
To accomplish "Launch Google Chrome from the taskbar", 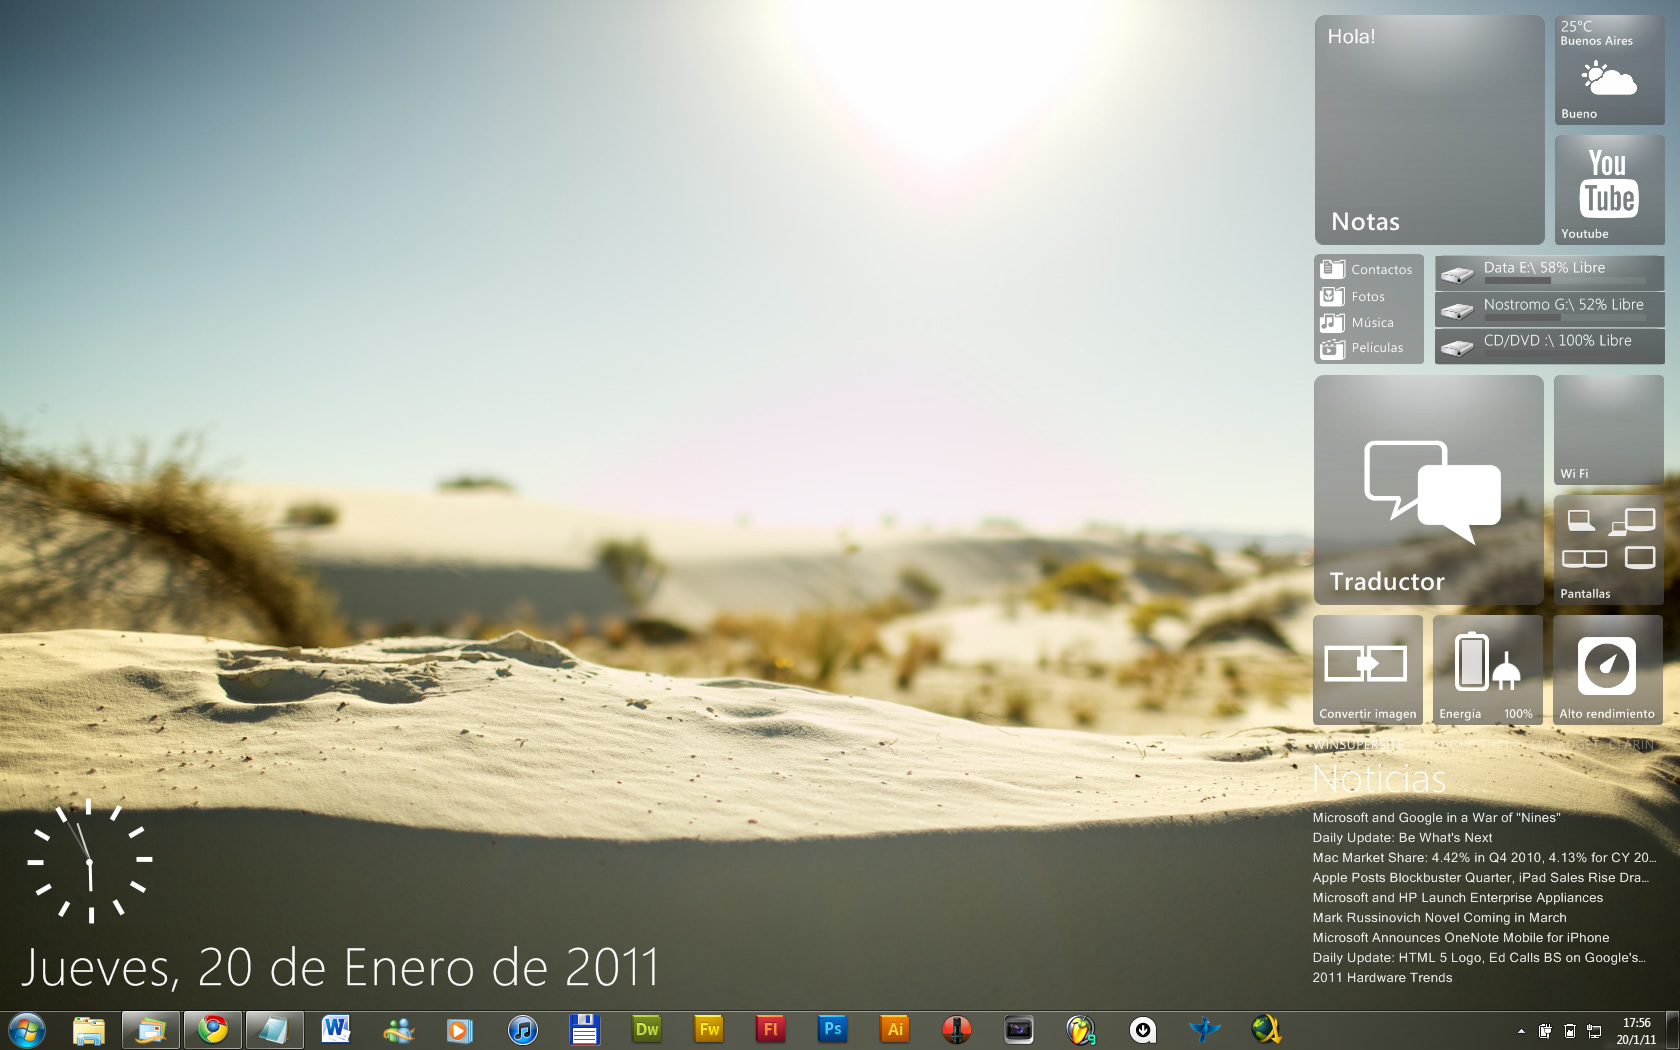I will [212, 1030].
